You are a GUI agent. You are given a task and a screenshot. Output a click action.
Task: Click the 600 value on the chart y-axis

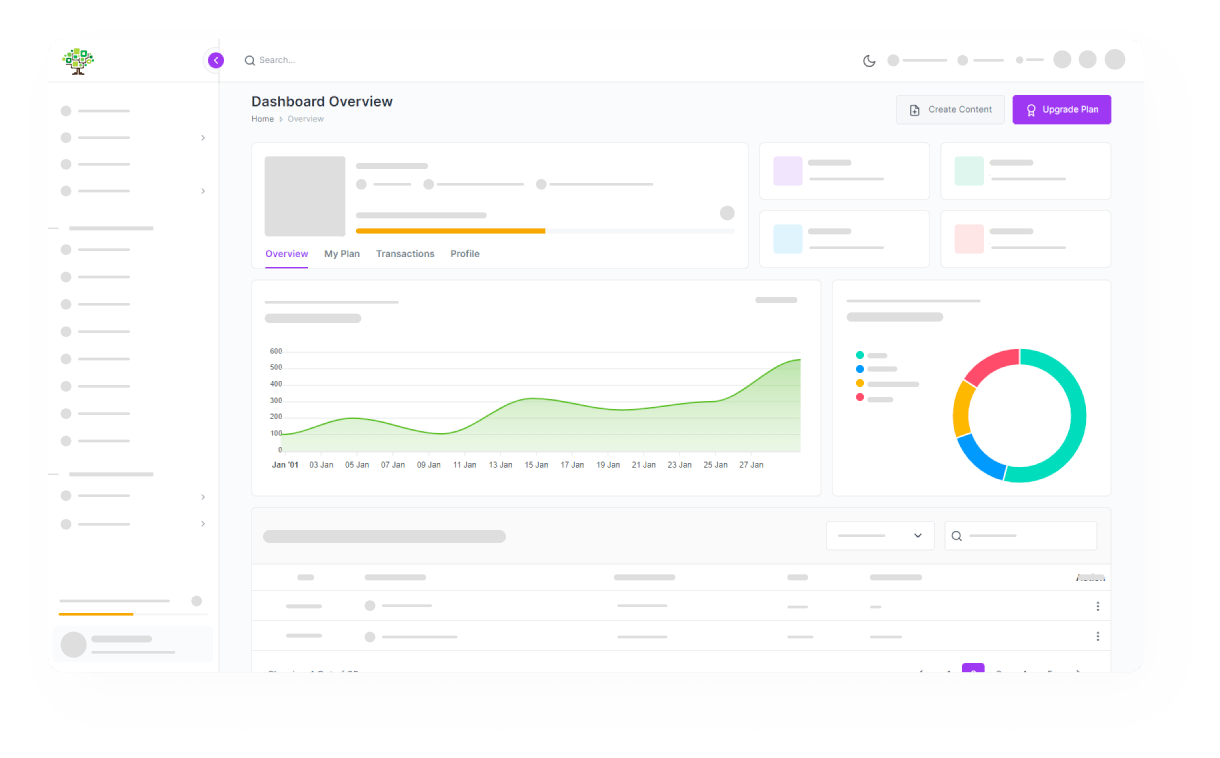click(x=276, y=351)
